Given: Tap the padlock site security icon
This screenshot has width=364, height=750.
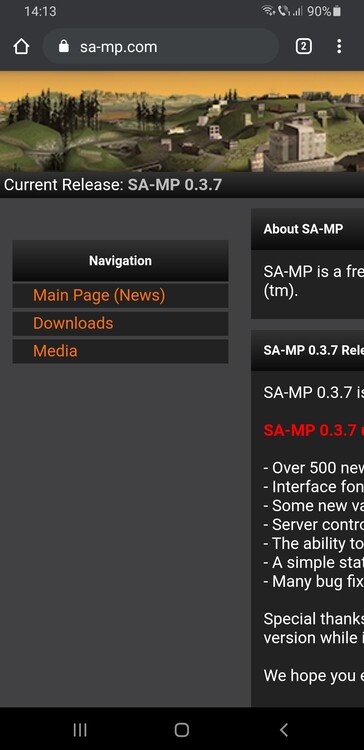Looking at the screenshot, I should [64, 46].
